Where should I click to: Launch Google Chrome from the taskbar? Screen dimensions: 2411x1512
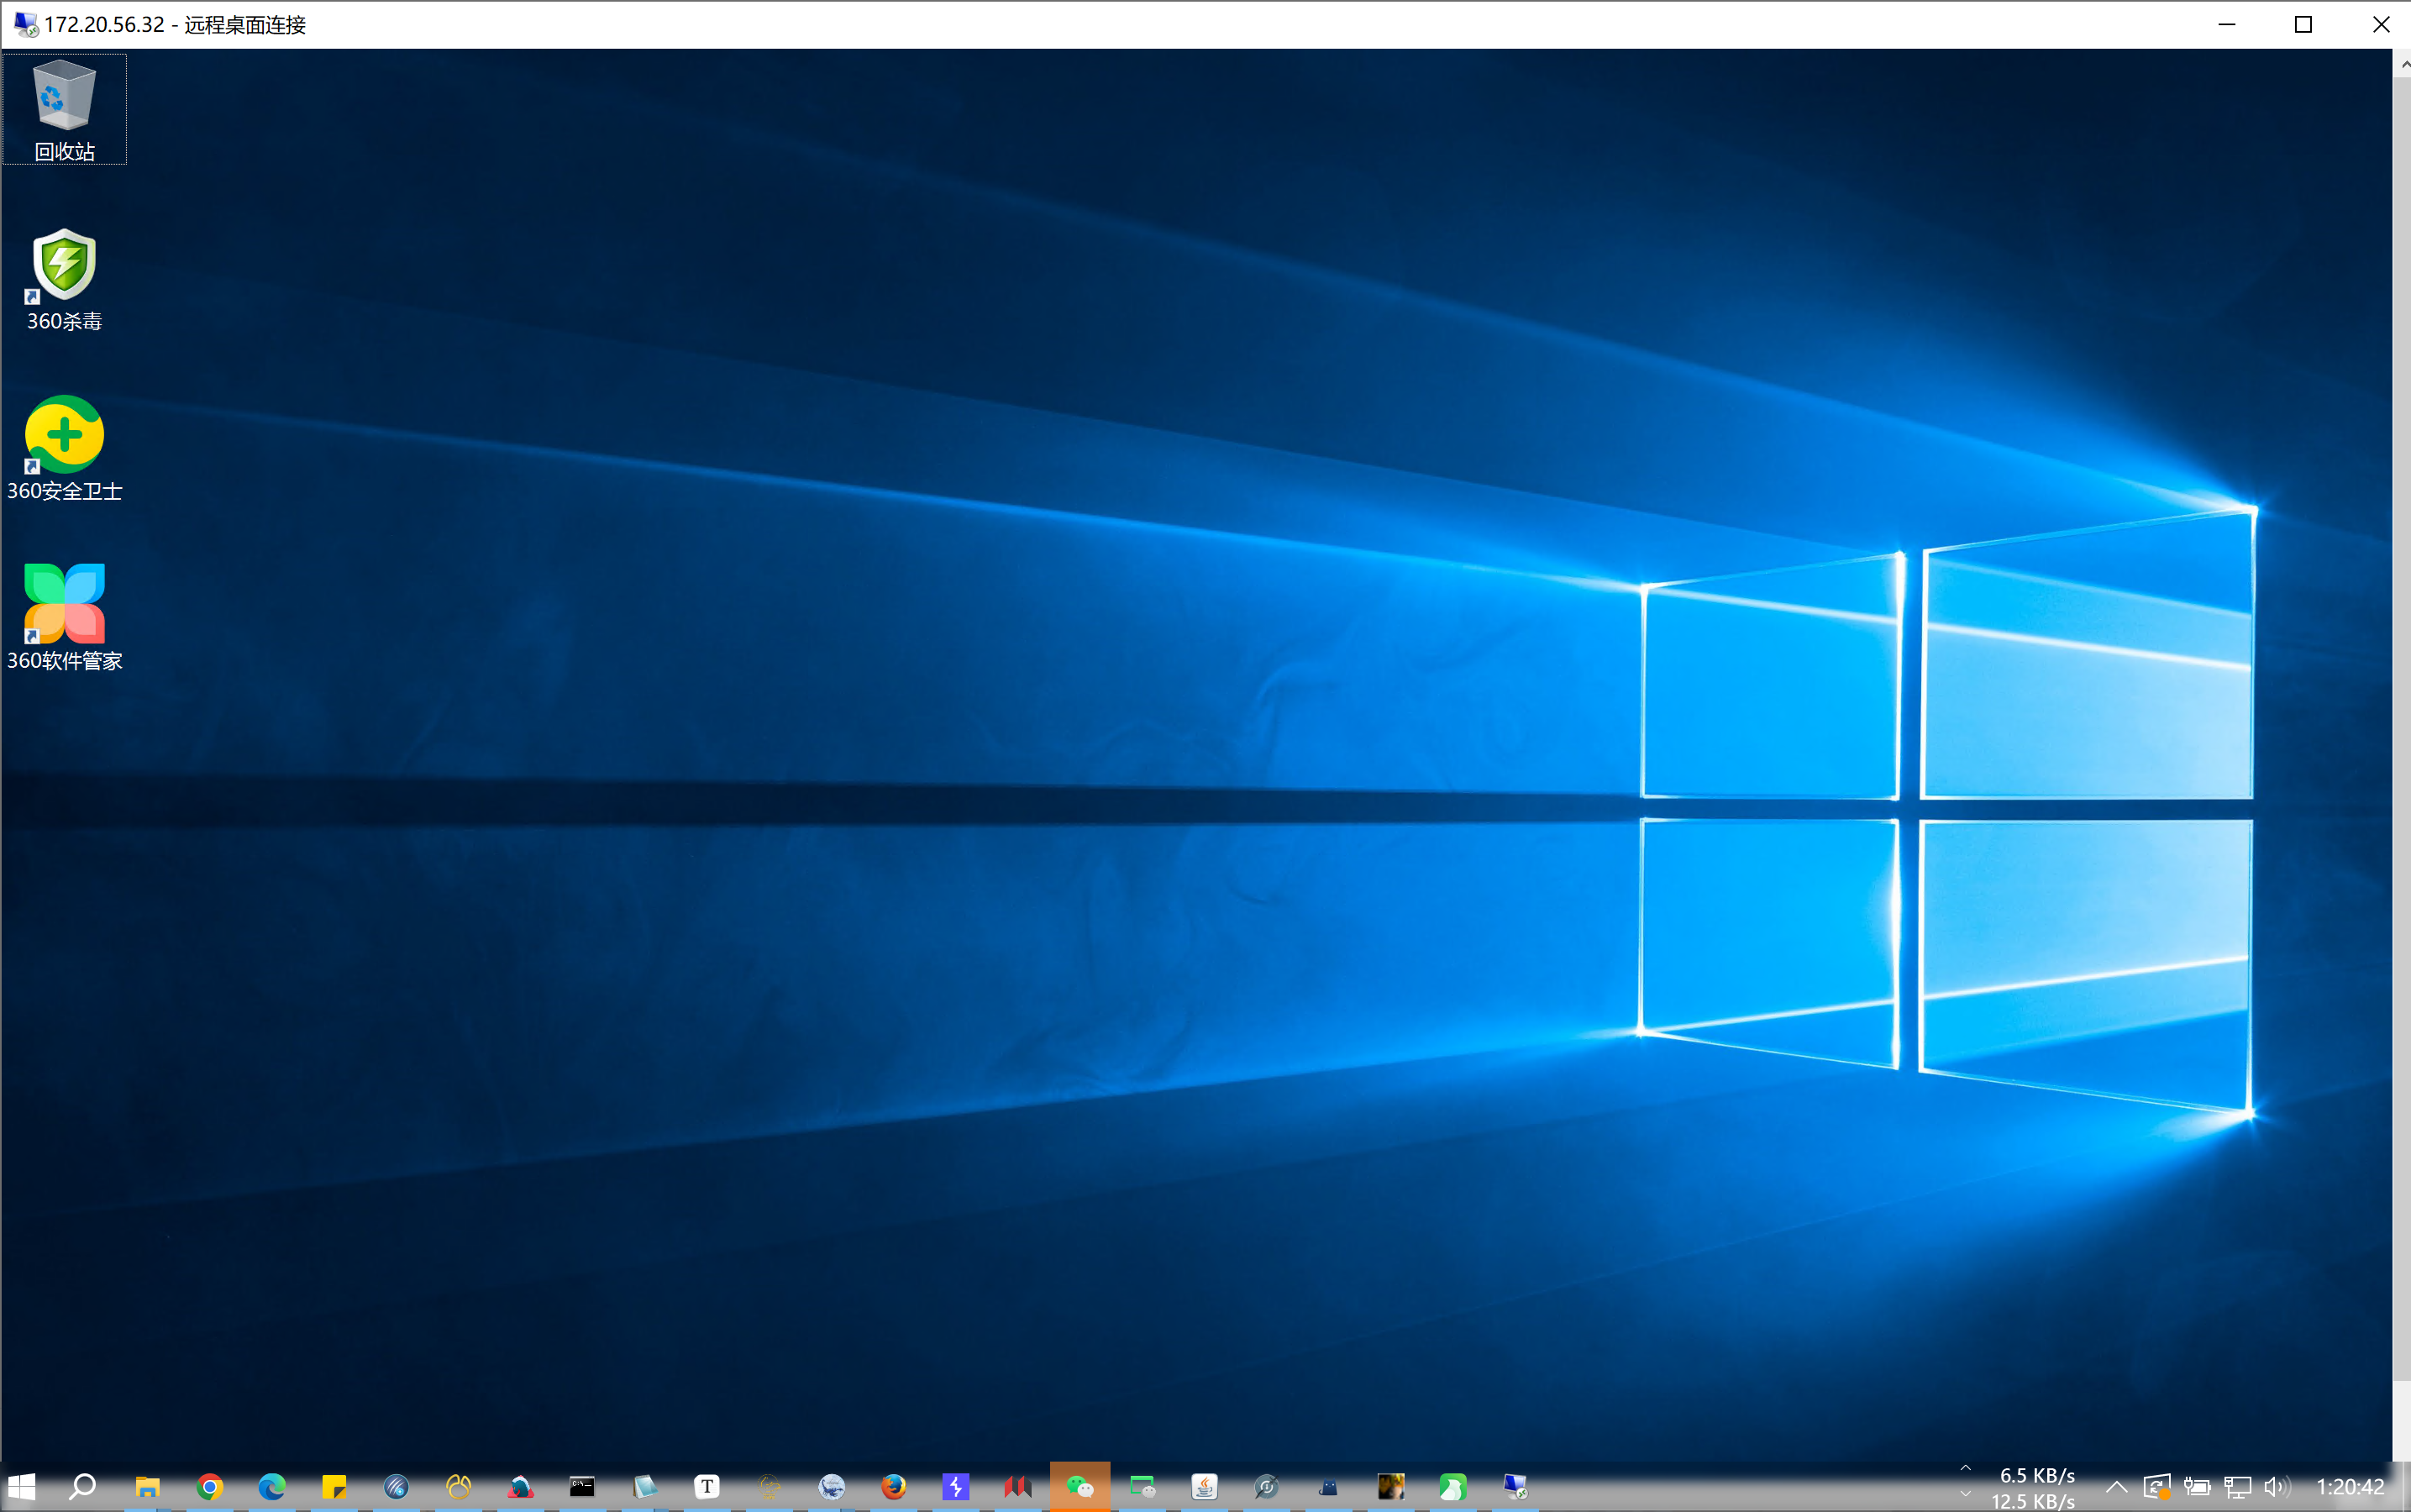(x=209, y=1487)
